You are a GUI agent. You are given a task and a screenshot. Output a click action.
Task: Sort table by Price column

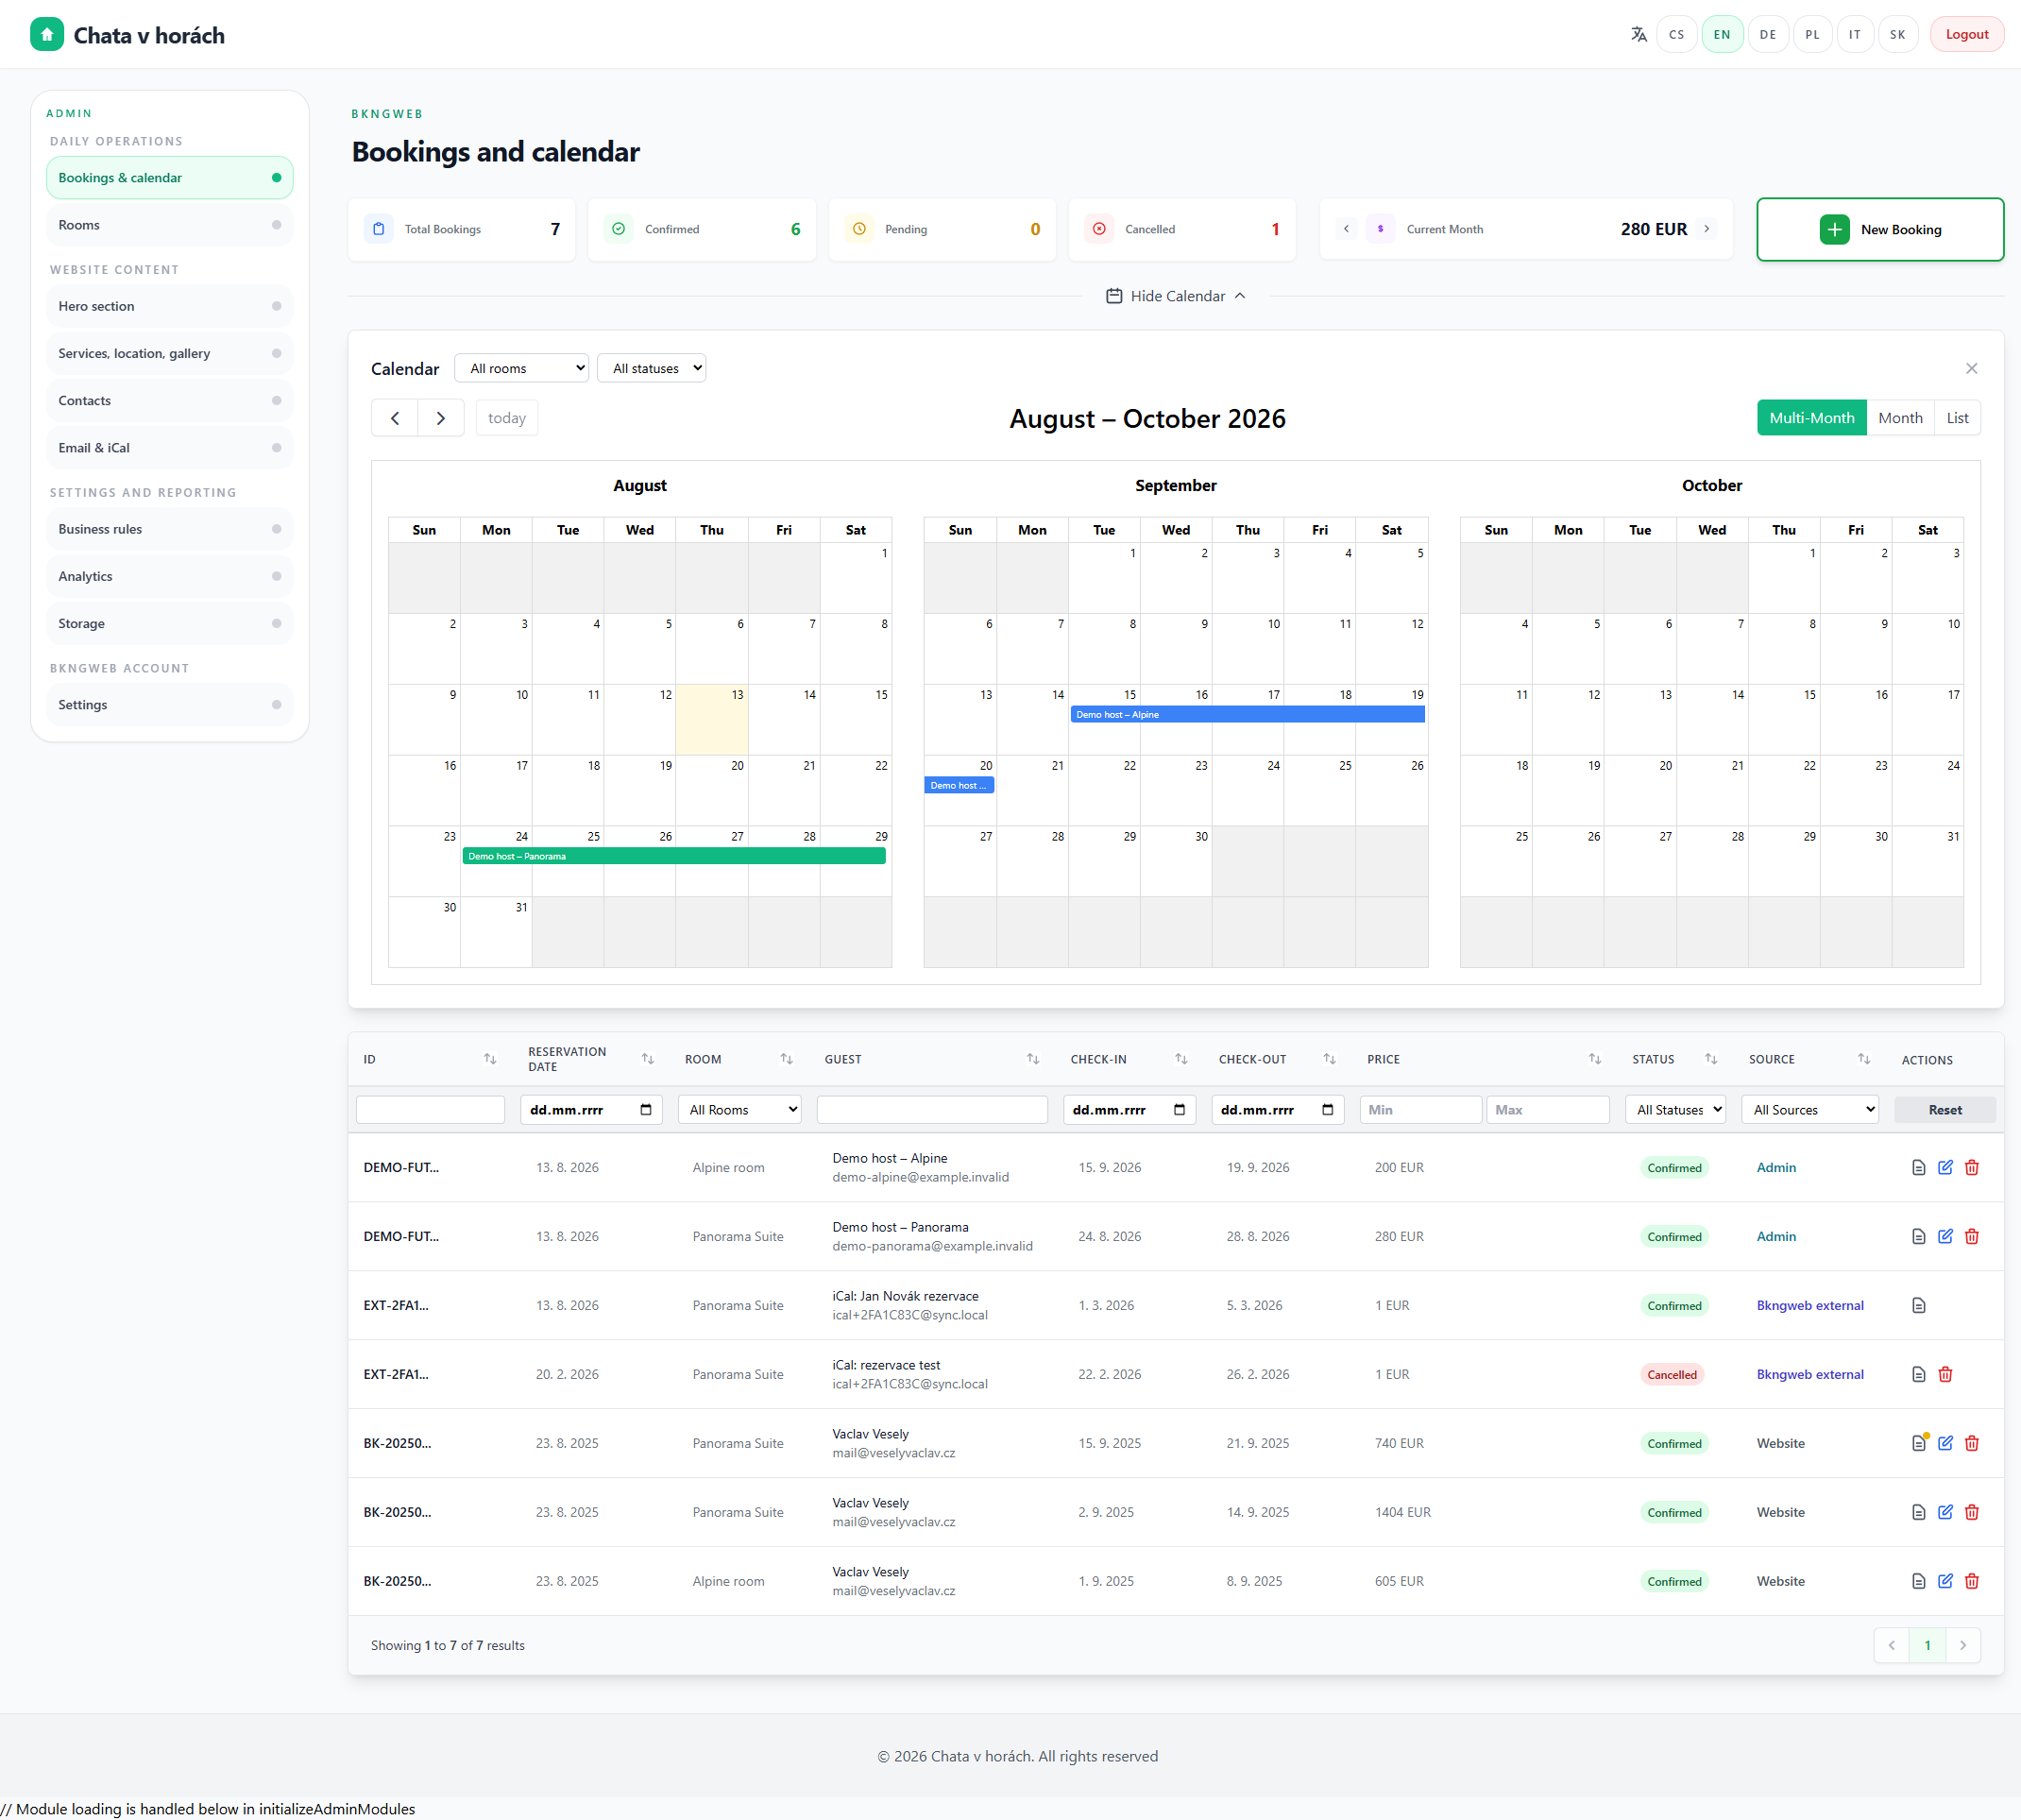coord(1594,1059)
